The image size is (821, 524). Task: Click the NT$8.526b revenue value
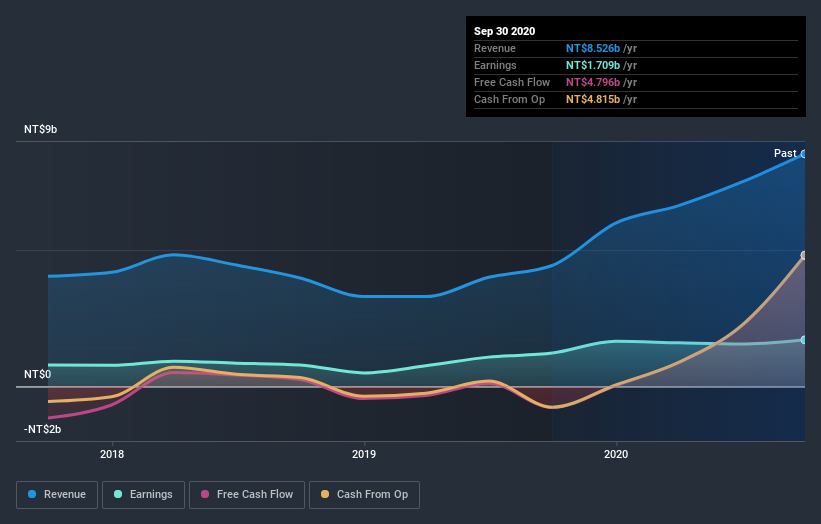pyautogui.click(x=593, y=48)
